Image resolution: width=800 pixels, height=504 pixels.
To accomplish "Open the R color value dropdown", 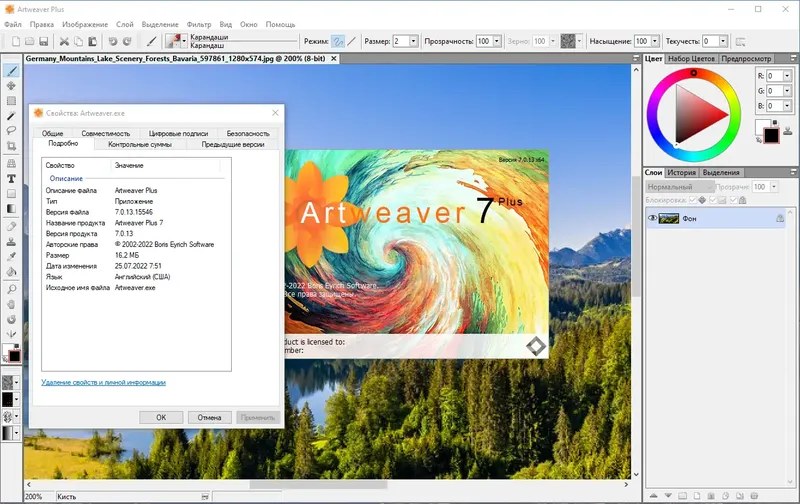I will pos(787,76).
